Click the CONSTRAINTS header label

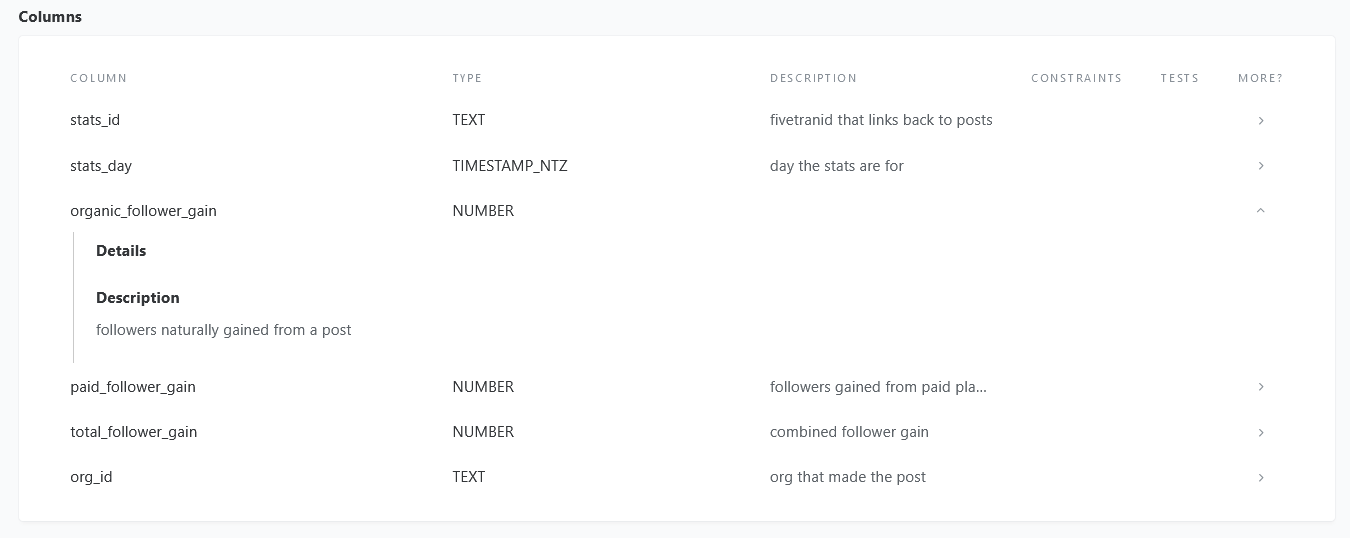(1076, 78)
